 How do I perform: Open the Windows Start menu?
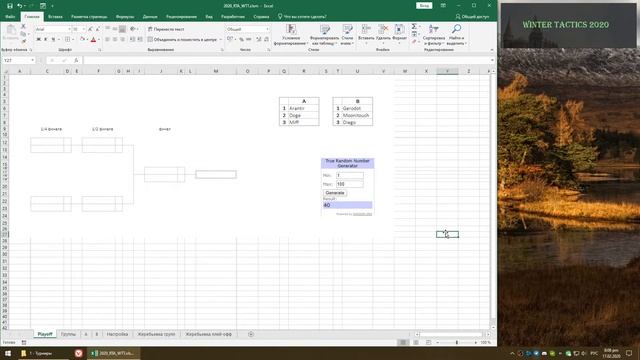coord(8,353)
